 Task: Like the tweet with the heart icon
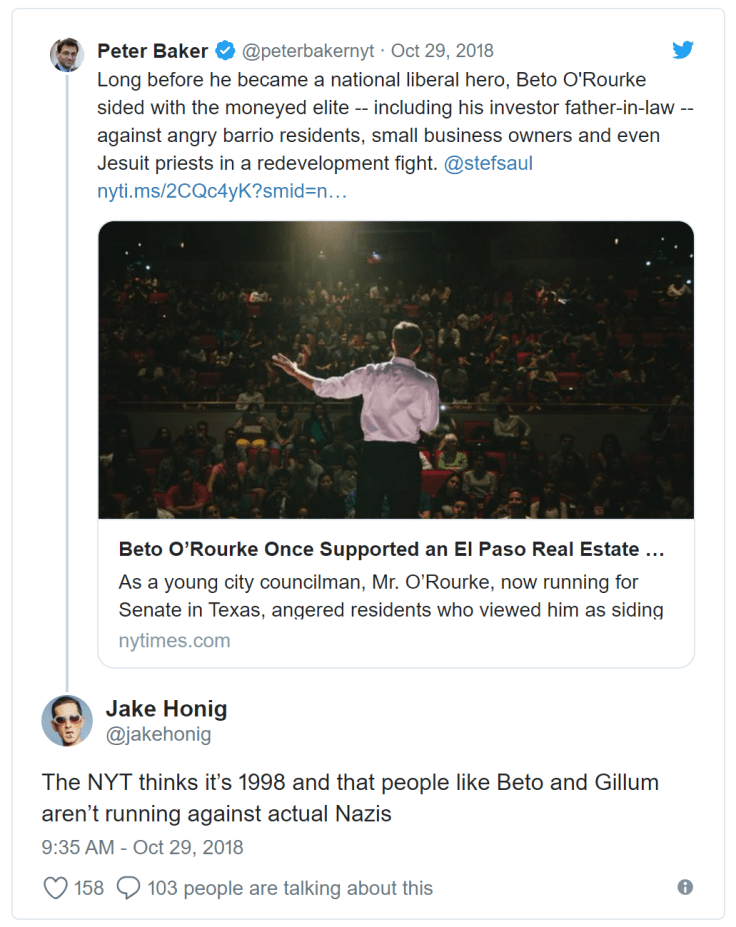coord(56,887)
